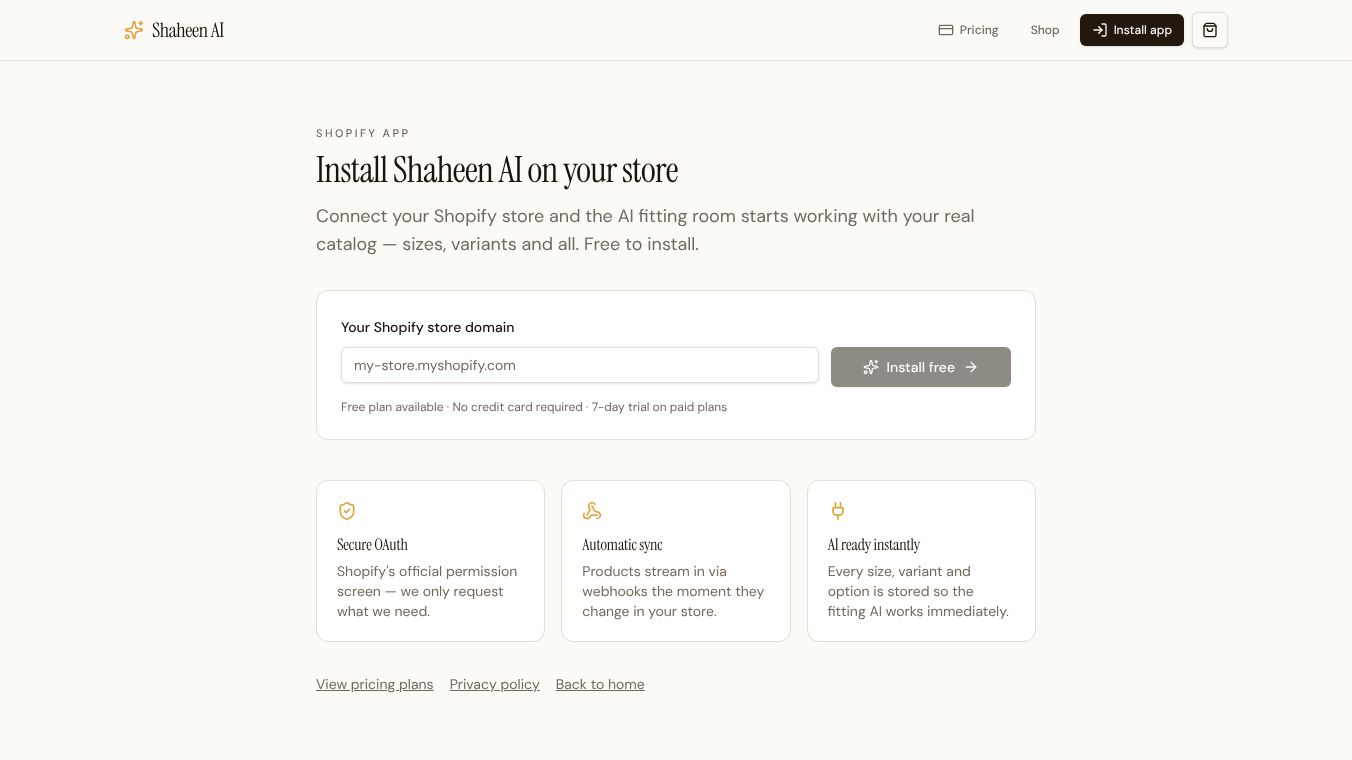Click the sparkle icon on Install free
Viewport: 1352px width, 760px height.
(x=871, y=367)
